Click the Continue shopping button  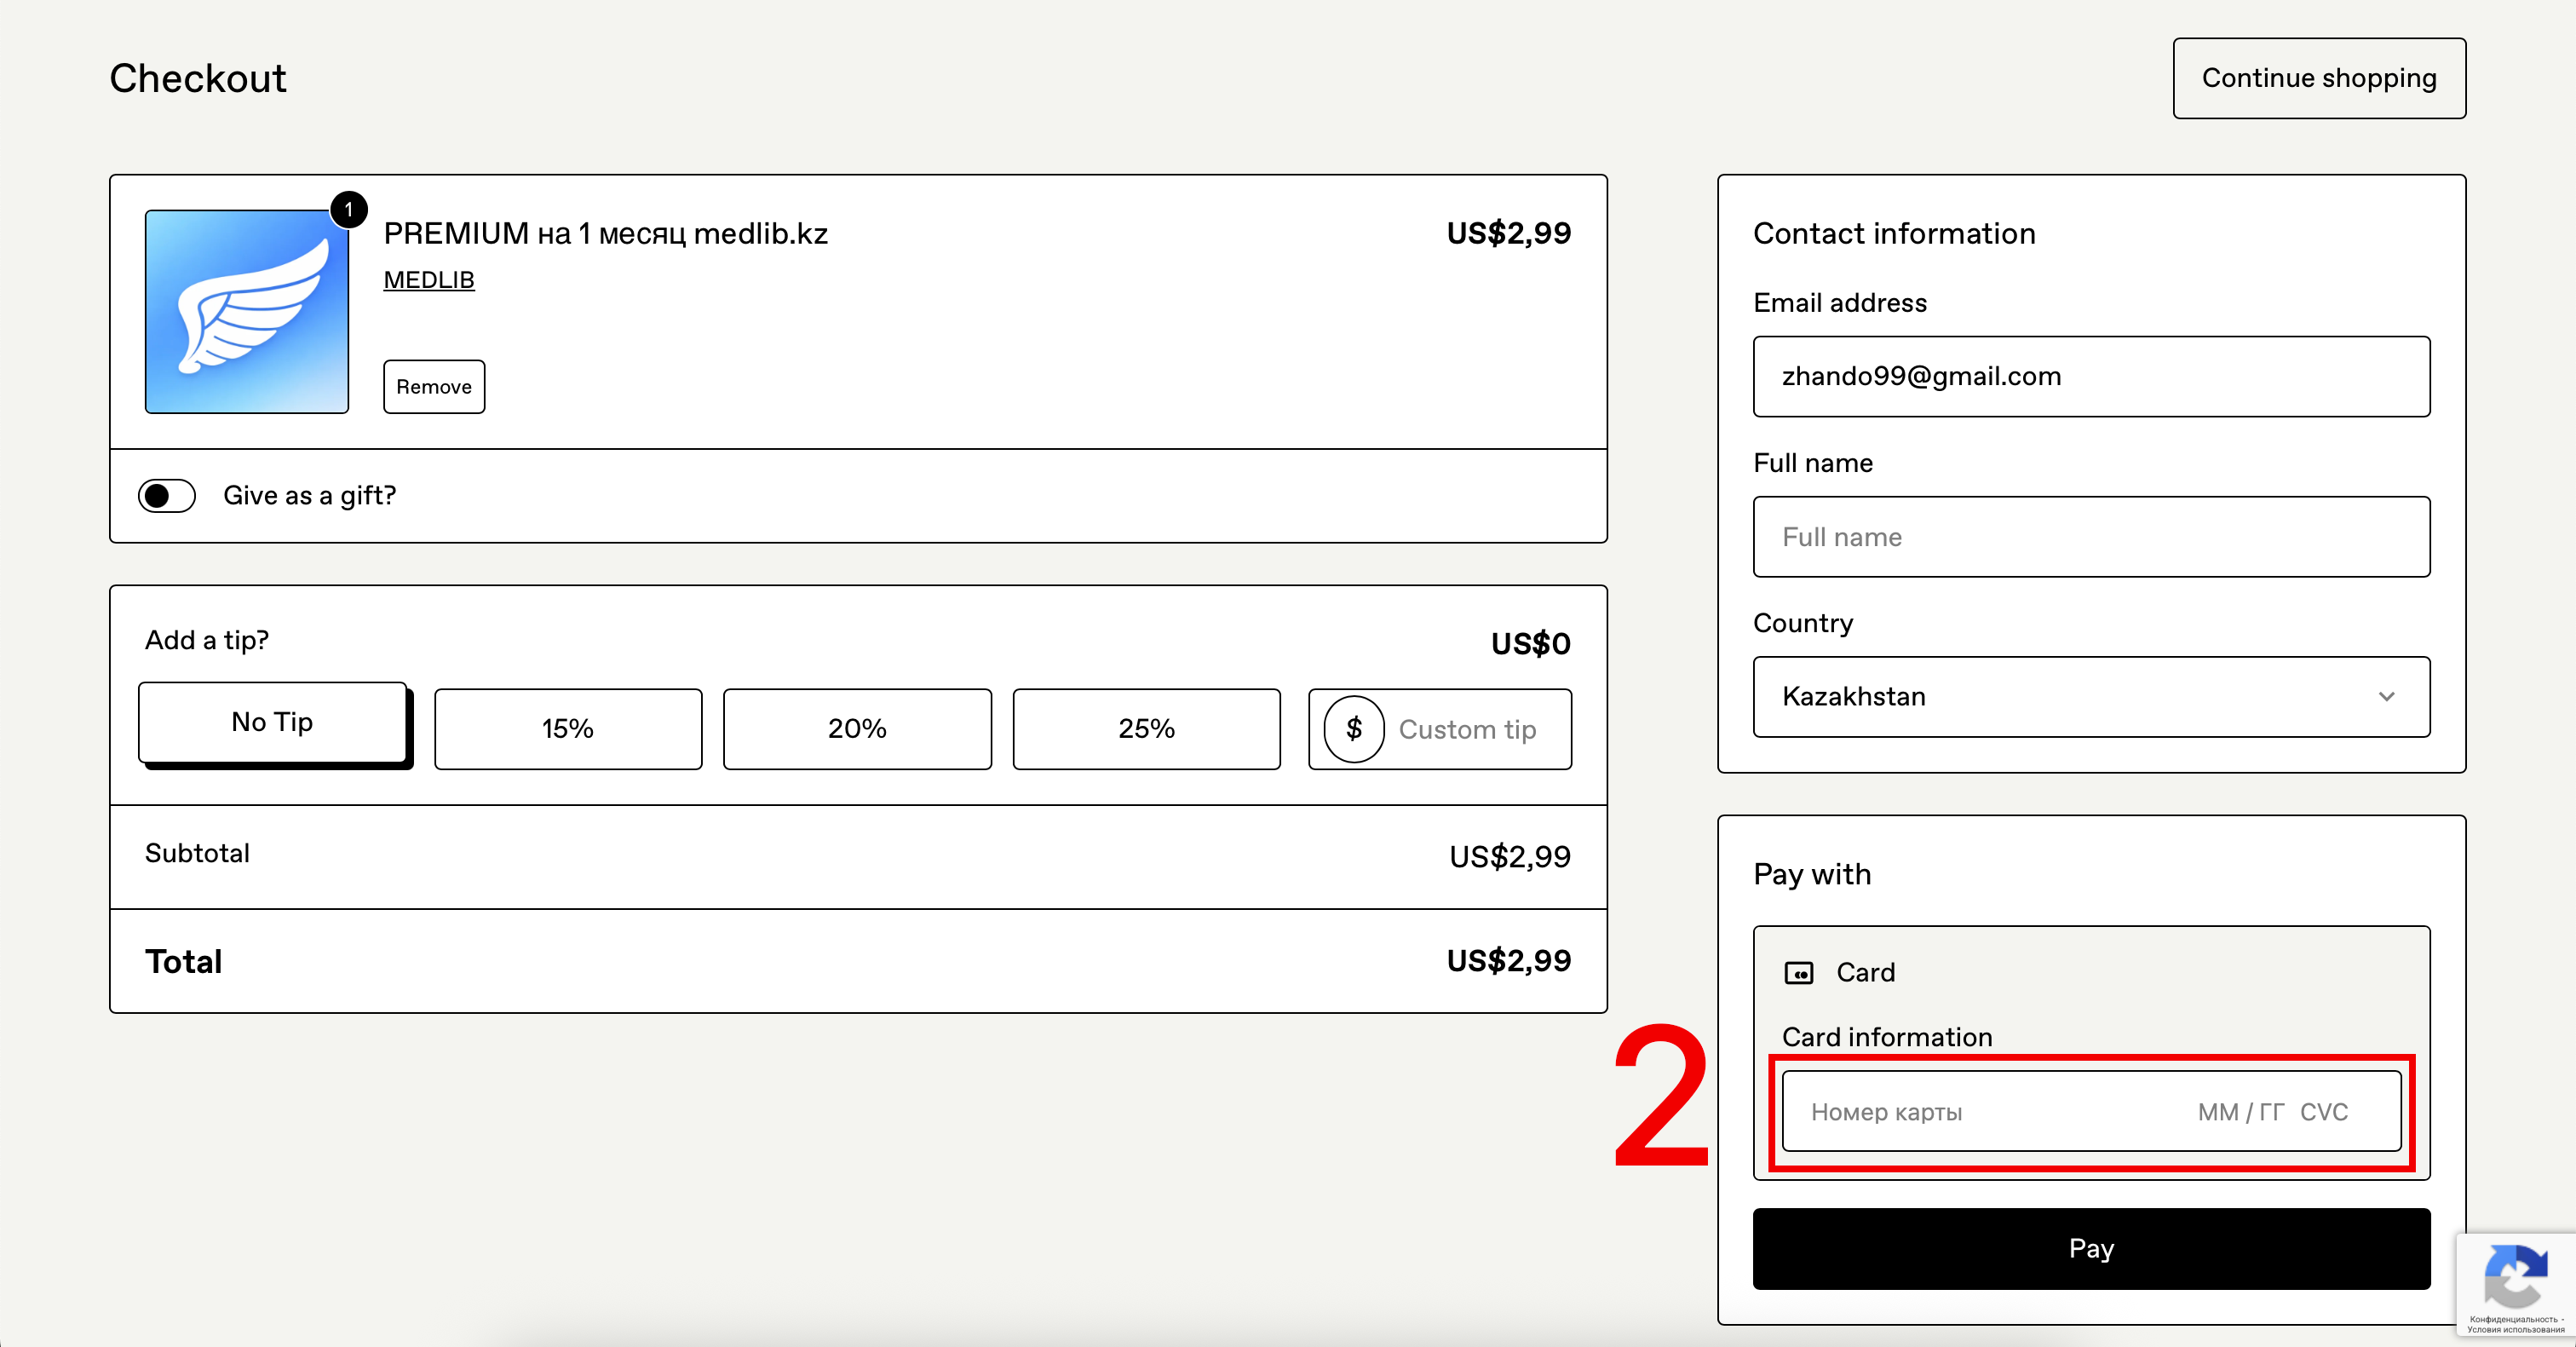pos(2319,78)
